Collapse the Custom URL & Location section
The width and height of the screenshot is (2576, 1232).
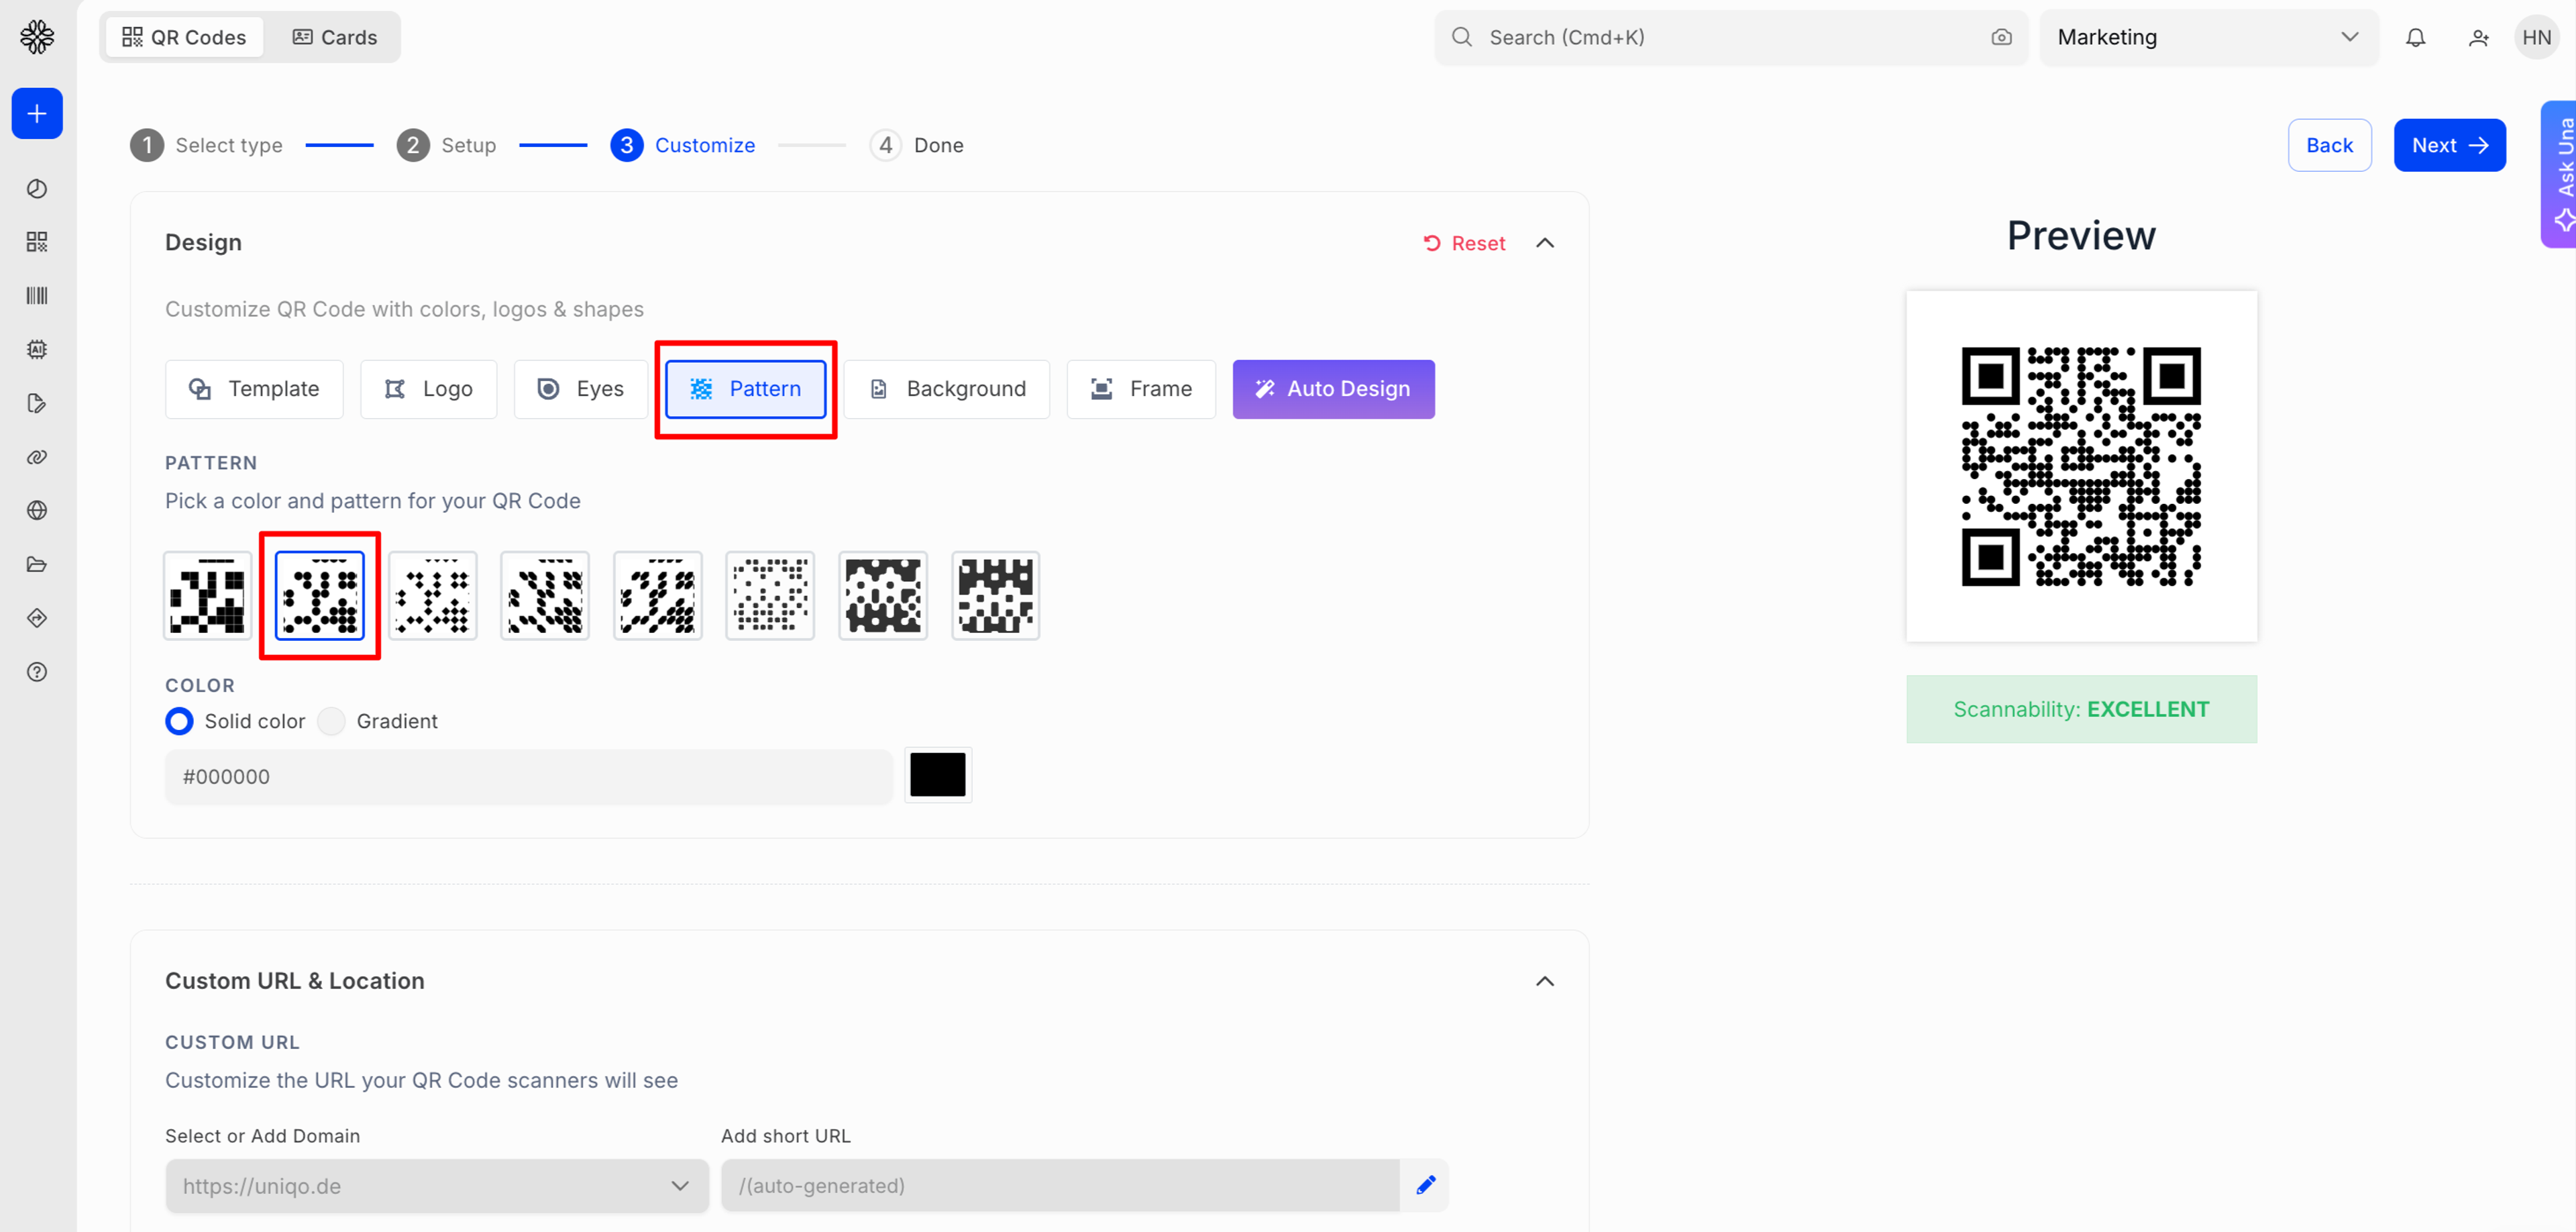(1544, 981)
